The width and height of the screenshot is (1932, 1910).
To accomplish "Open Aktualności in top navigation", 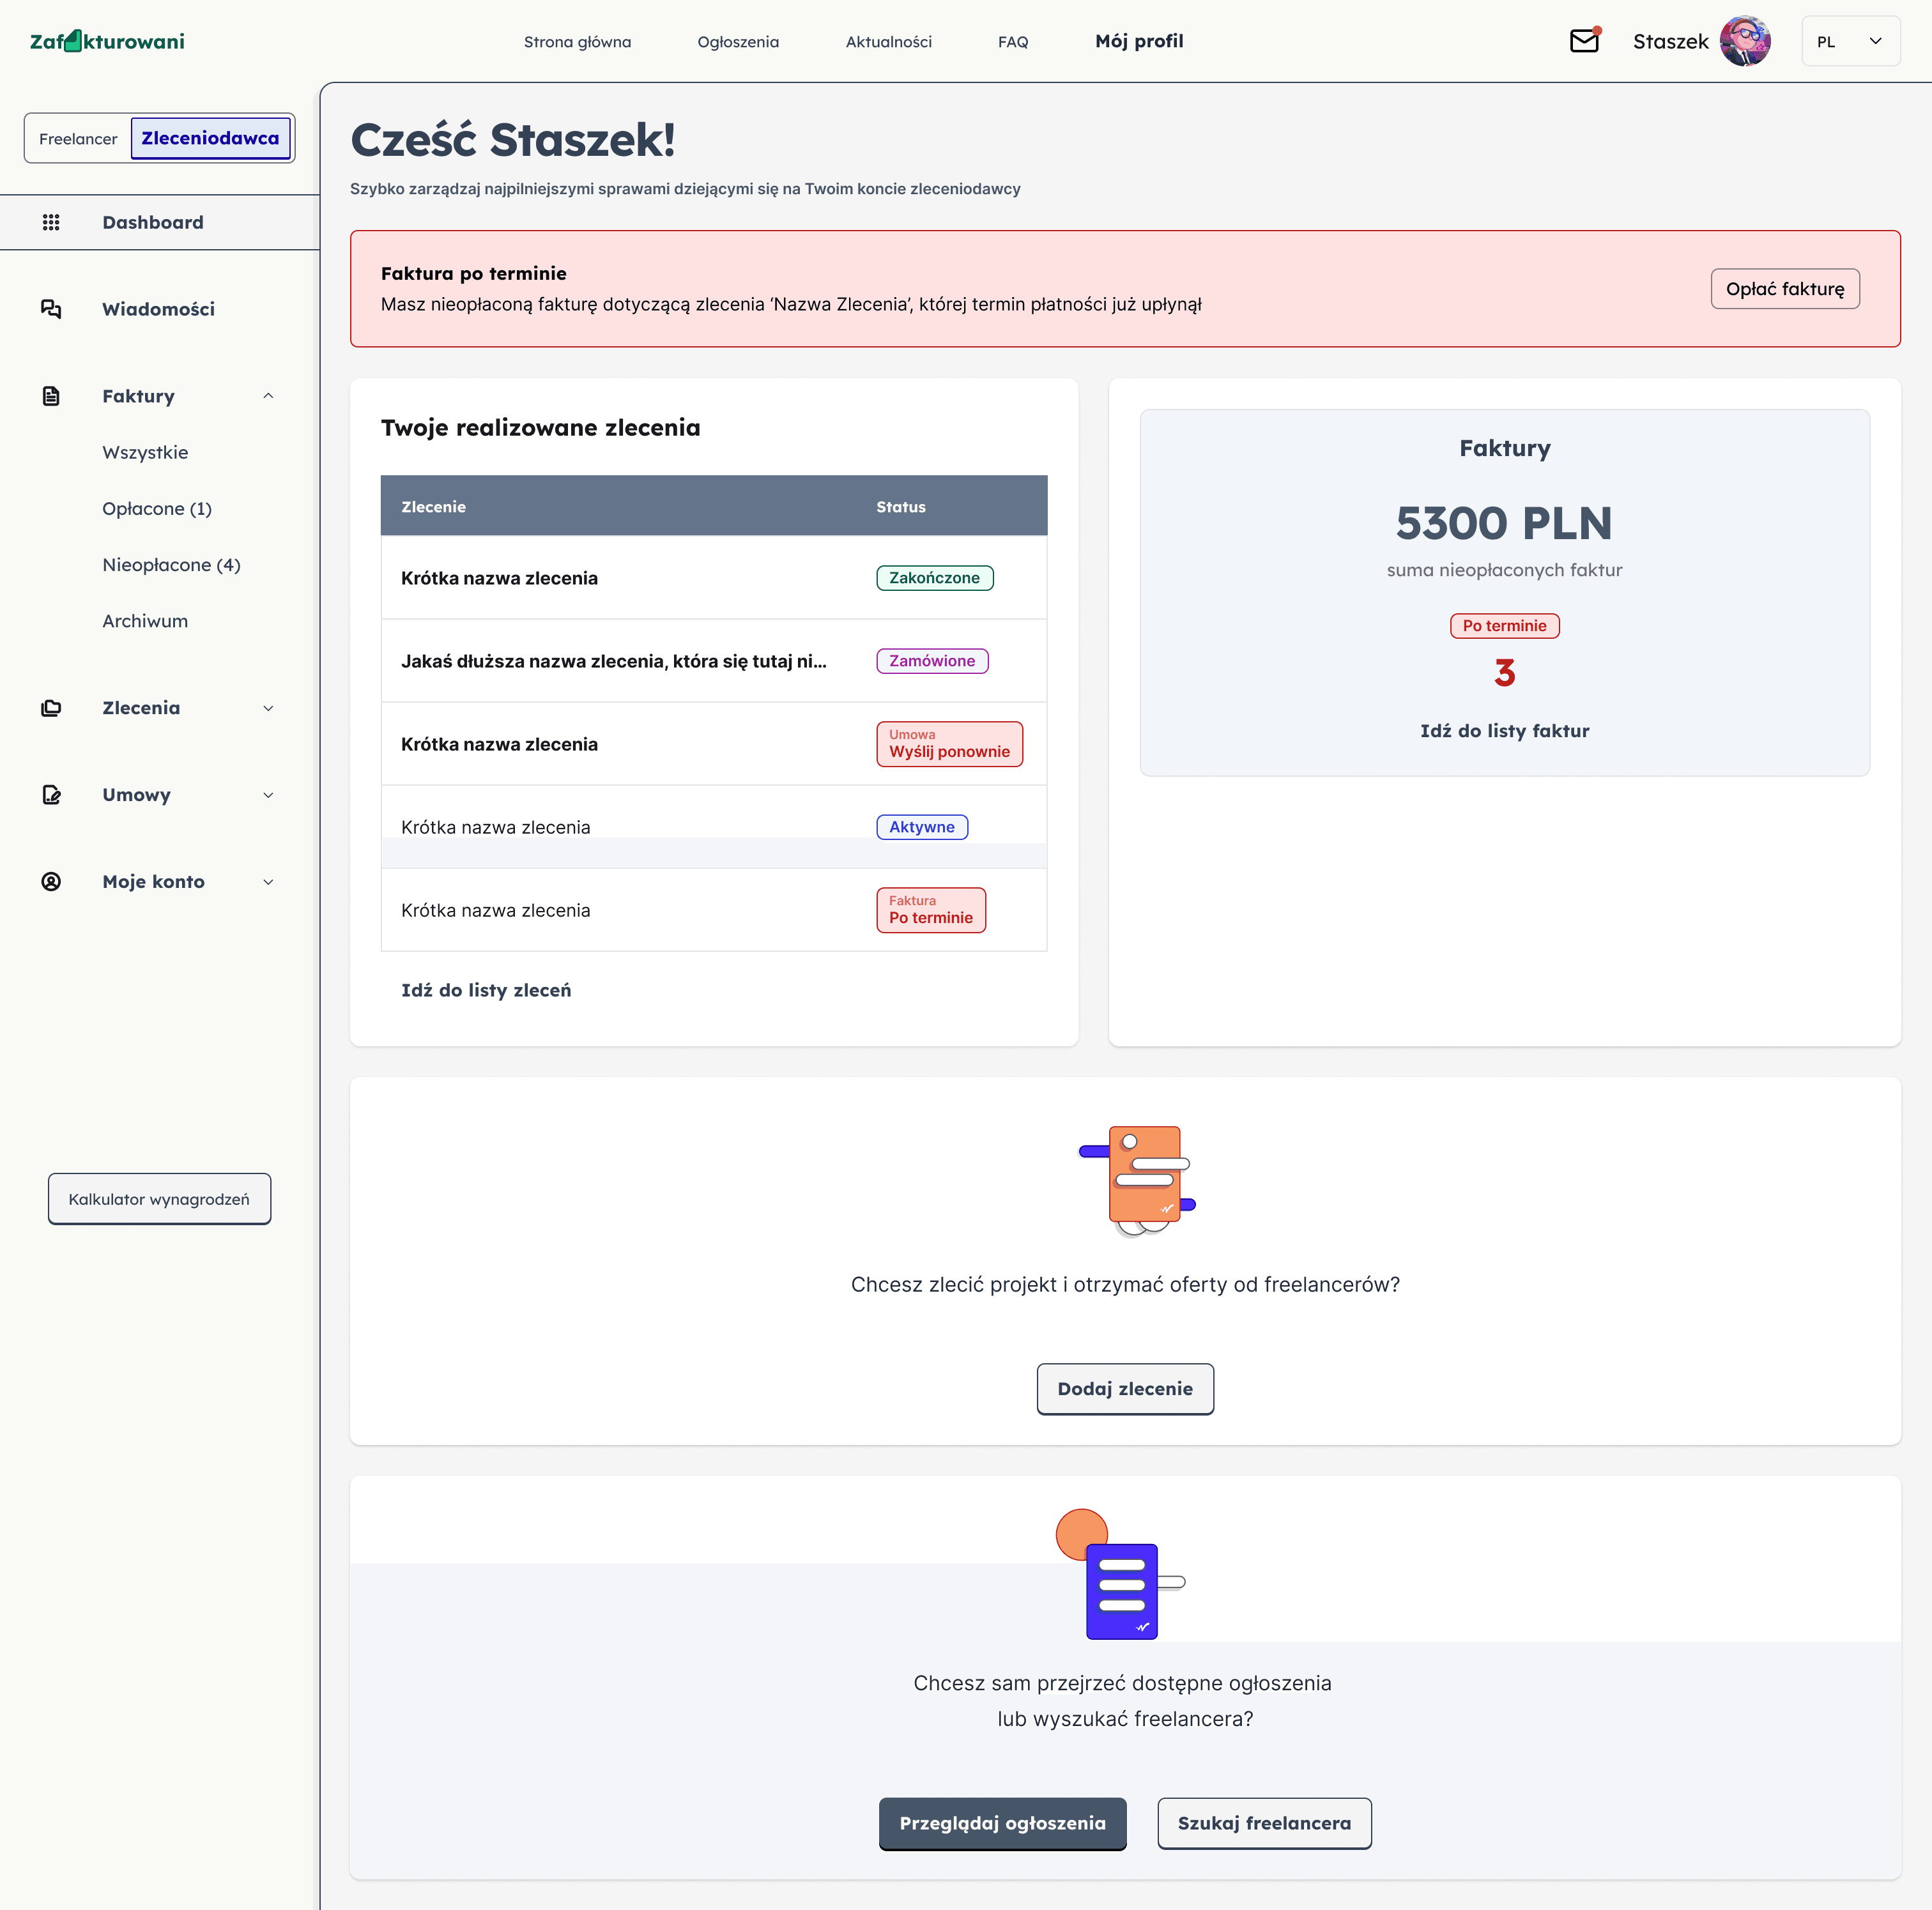I will point(888,42).
